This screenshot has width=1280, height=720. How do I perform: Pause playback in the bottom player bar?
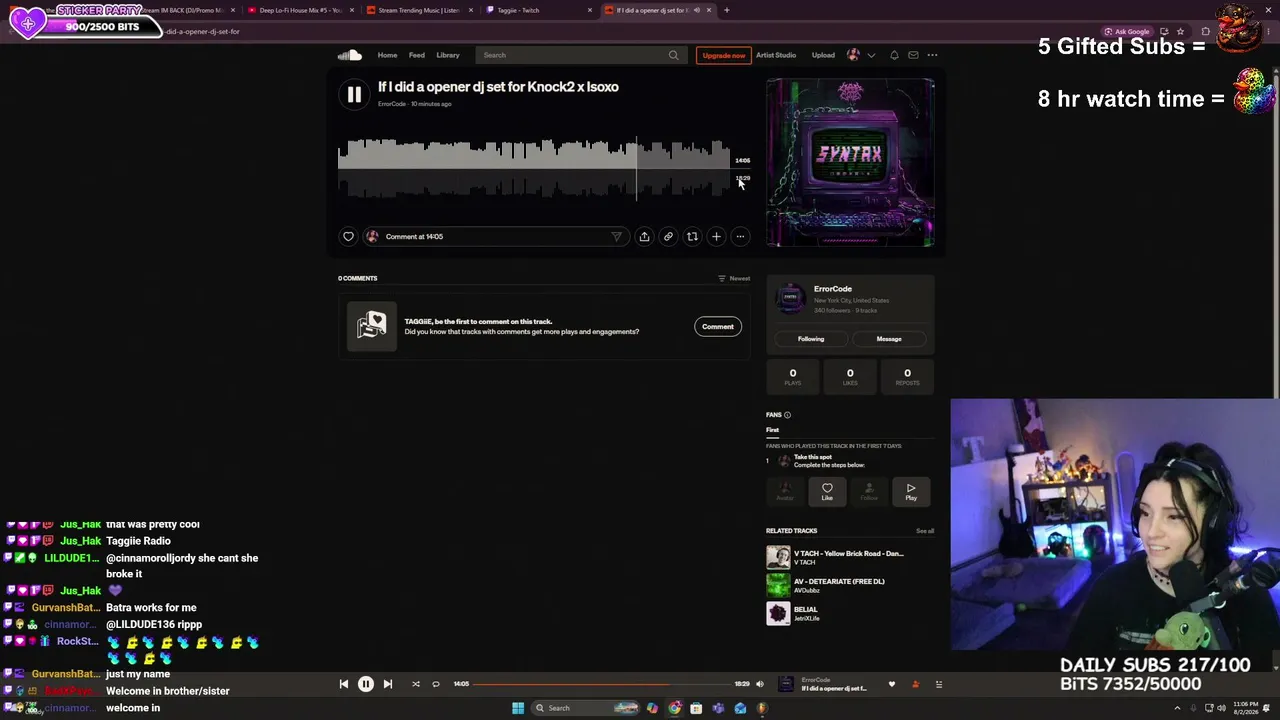pos(366,684)
